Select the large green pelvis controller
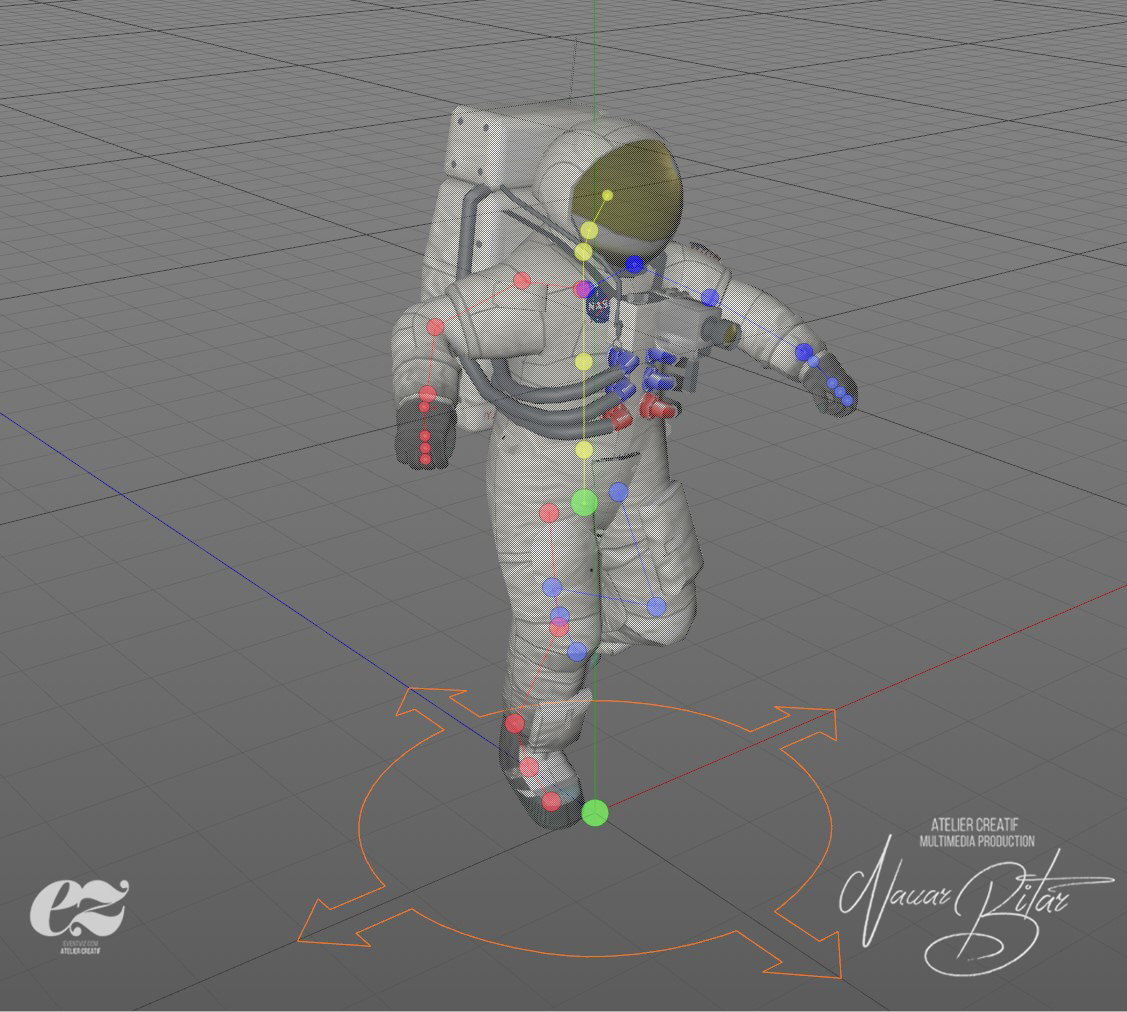This screenshot has width=1127, height=1012. tap(584, 502)
